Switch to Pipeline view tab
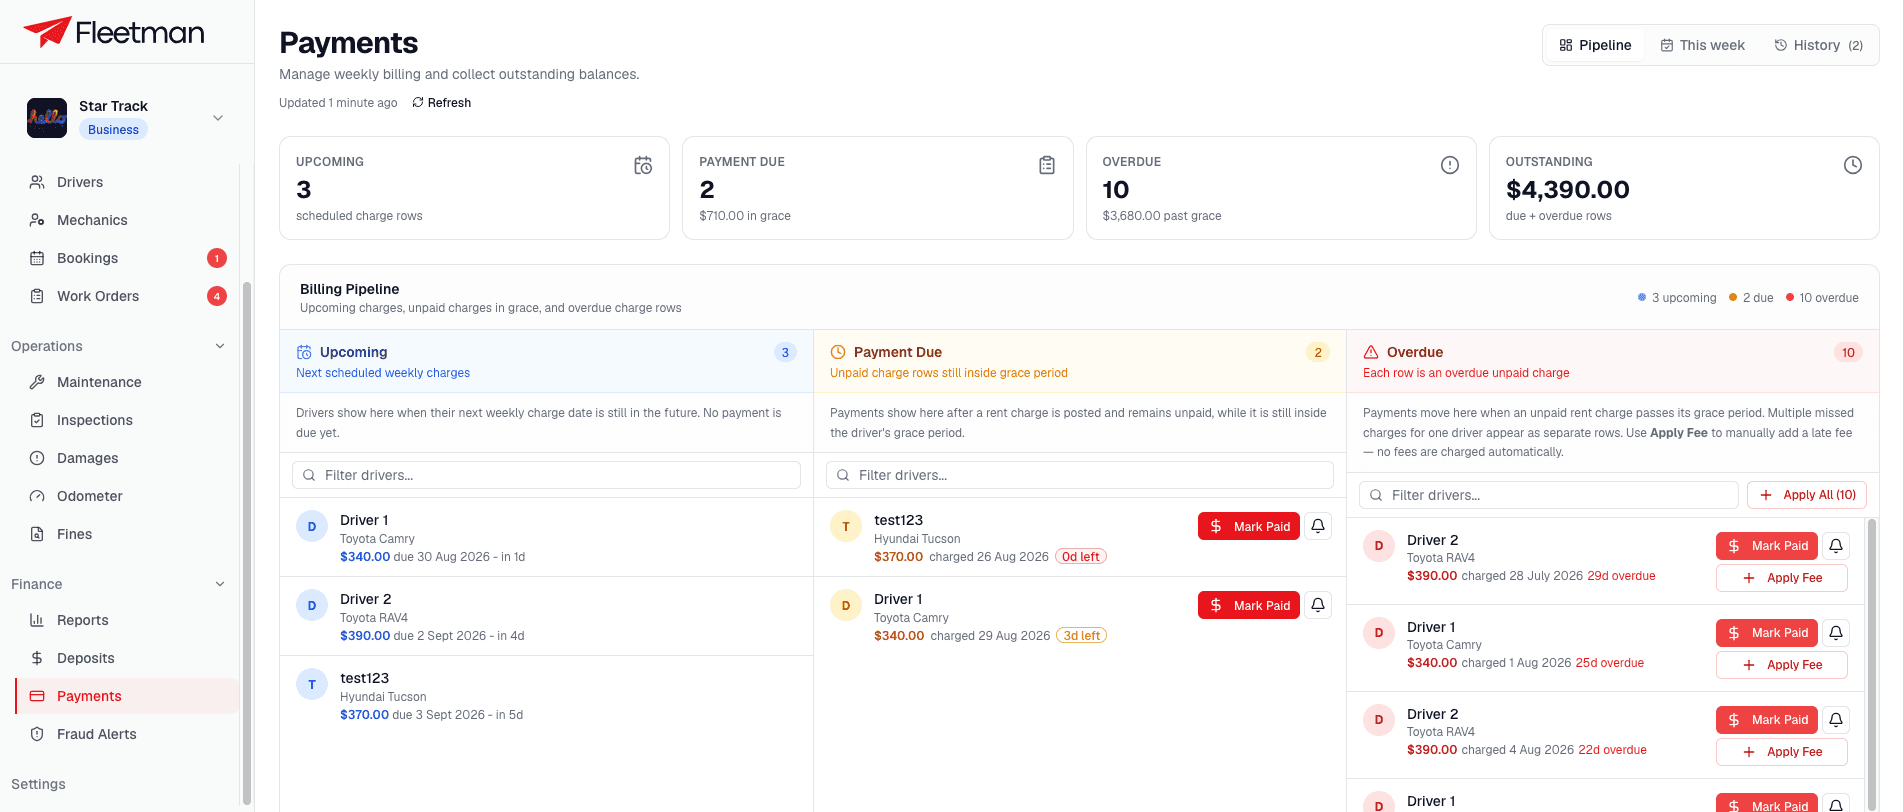Viewport: 1903px width, 812px height. point(1595,45)
